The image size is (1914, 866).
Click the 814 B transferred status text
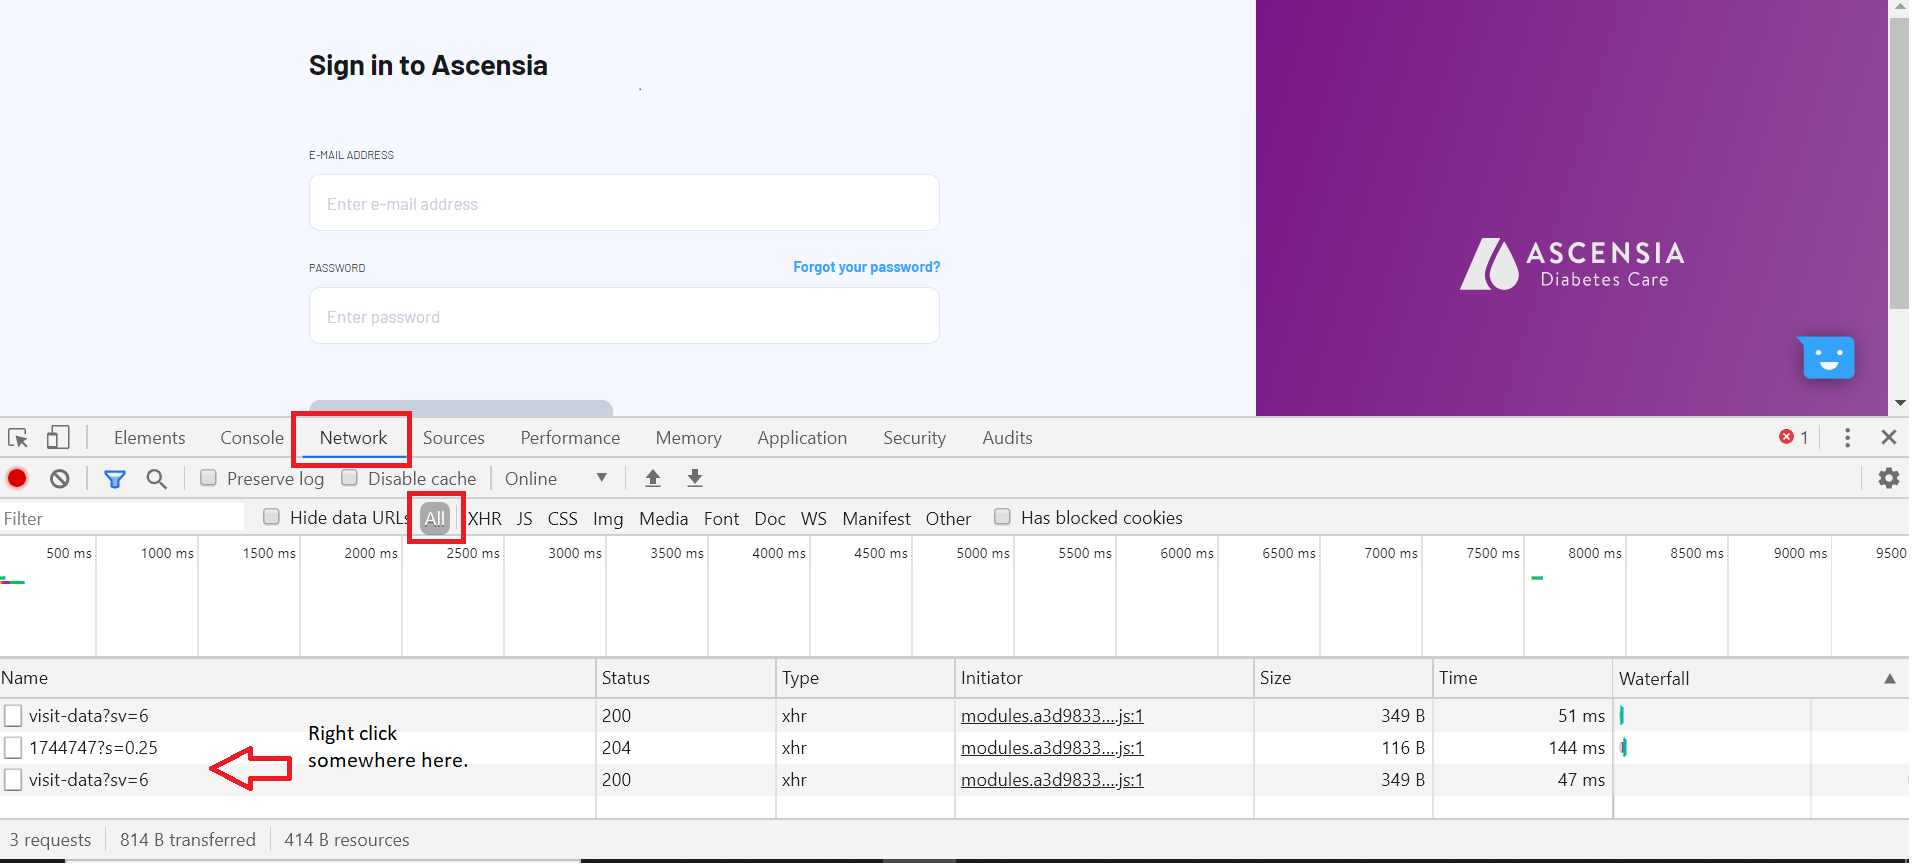(x=188, y=840)
